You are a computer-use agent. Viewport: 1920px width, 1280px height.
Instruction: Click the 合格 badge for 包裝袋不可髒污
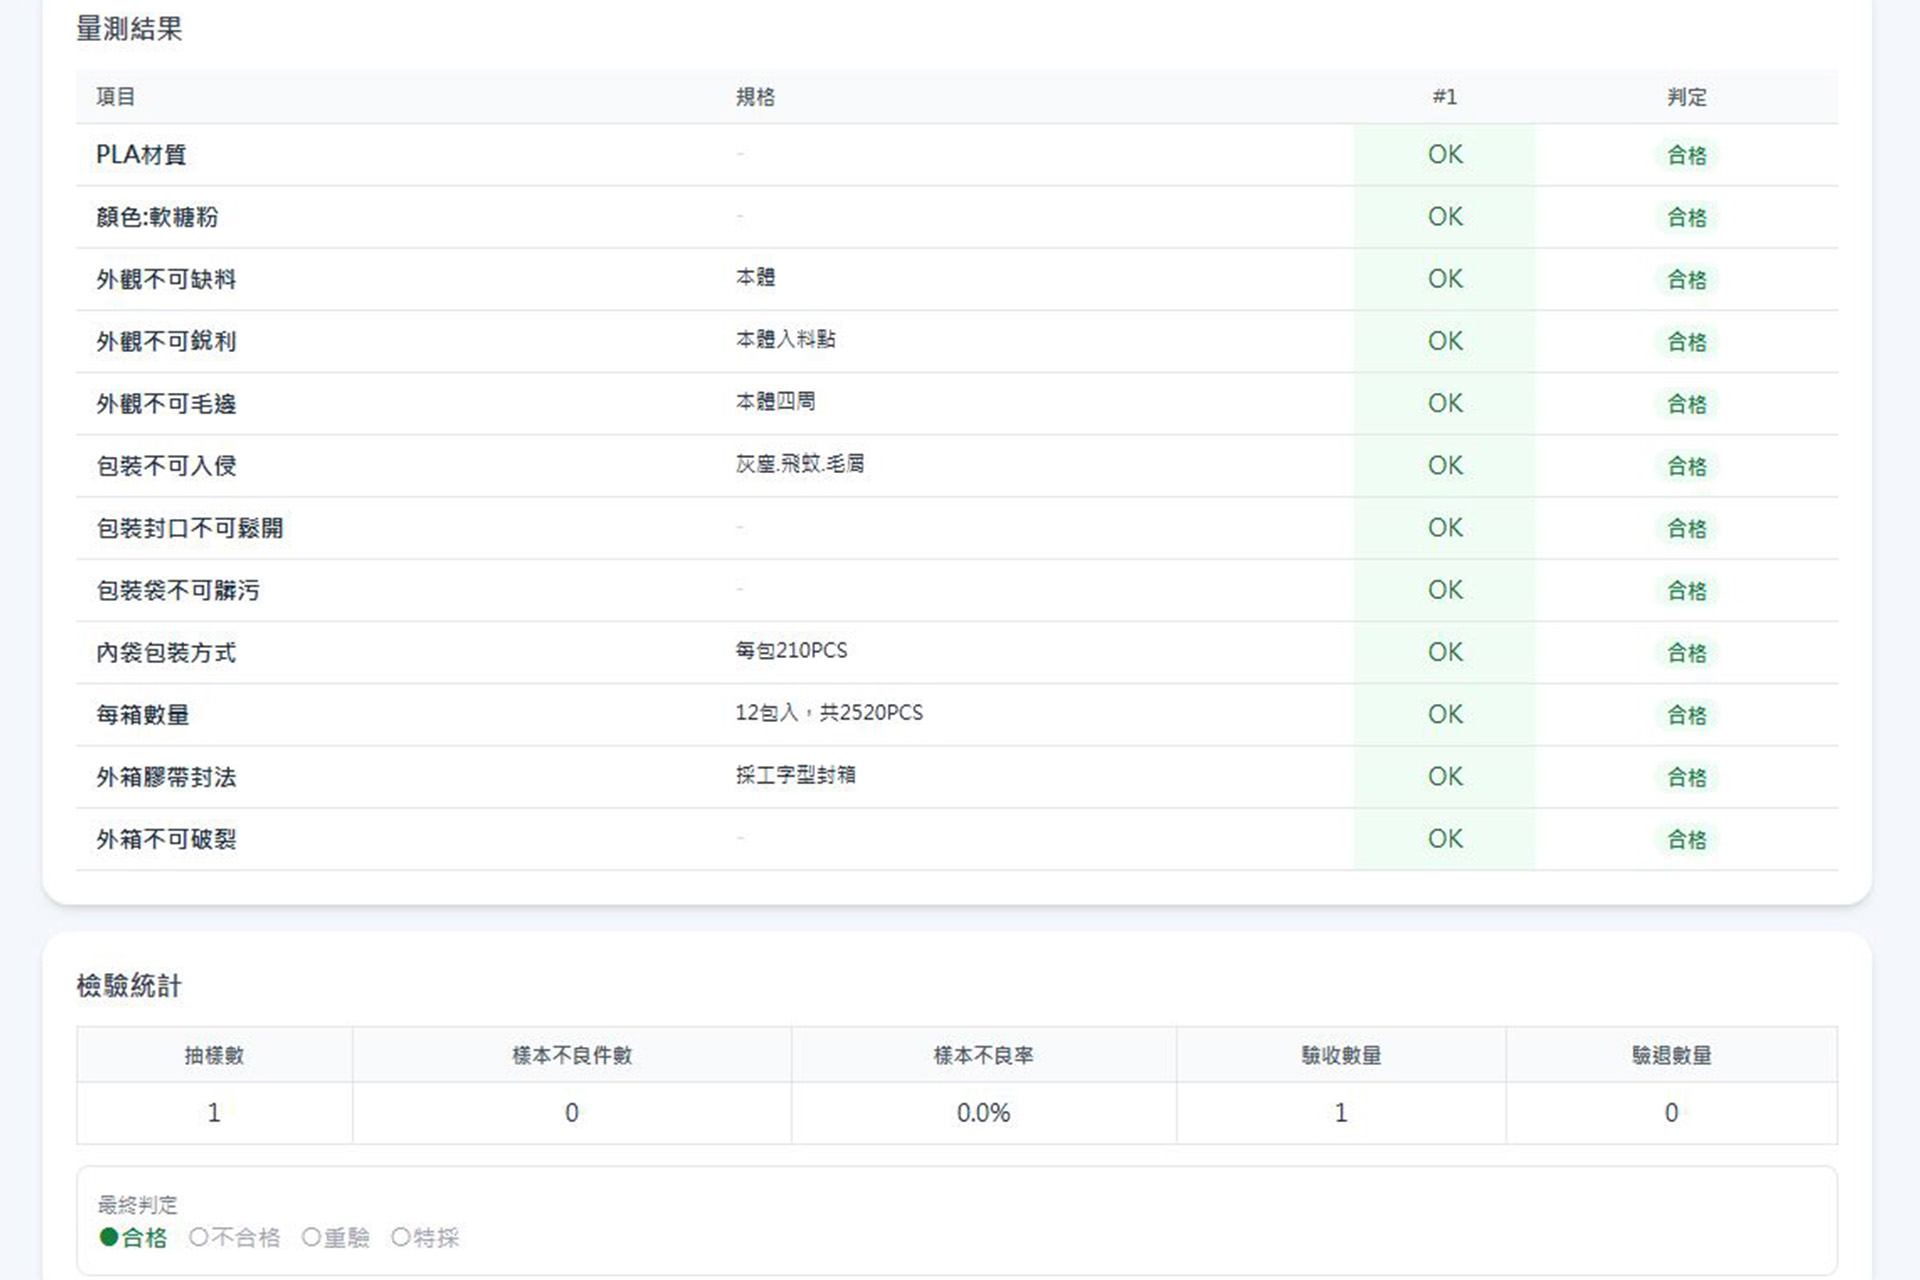point(1687,591)
